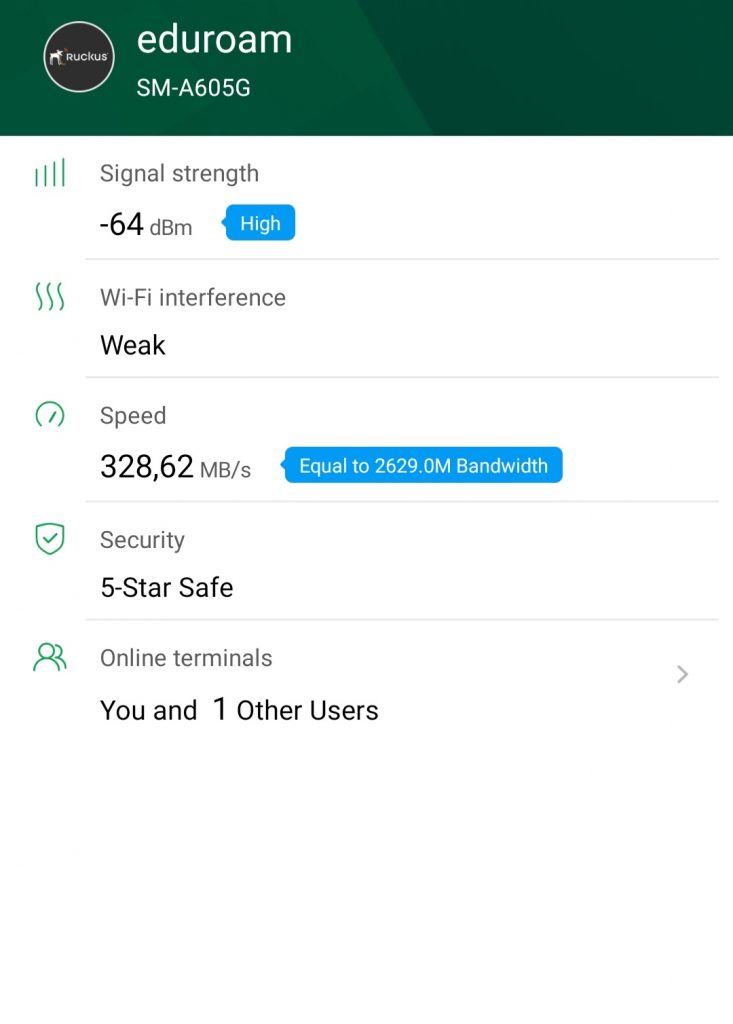Click the security shield checkmark icon
The image size is (733, 1024).
[50, 539]
